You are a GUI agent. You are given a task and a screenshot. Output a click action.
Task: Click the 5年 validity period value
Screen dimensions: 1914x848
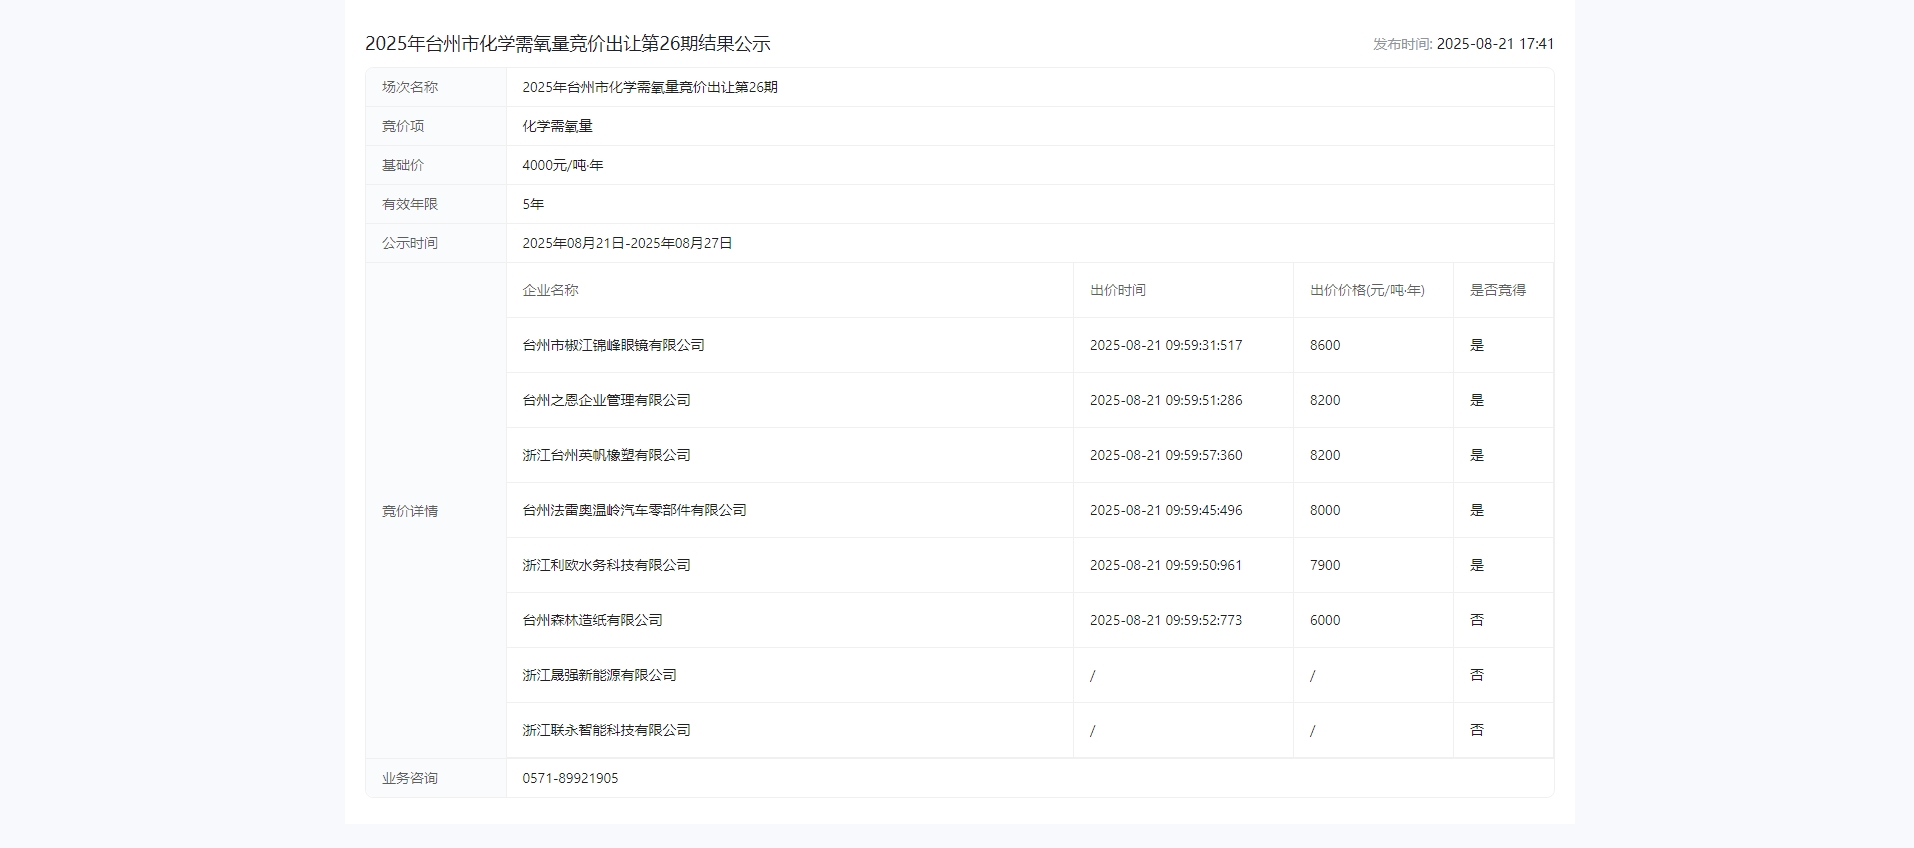tap(533, 204)
